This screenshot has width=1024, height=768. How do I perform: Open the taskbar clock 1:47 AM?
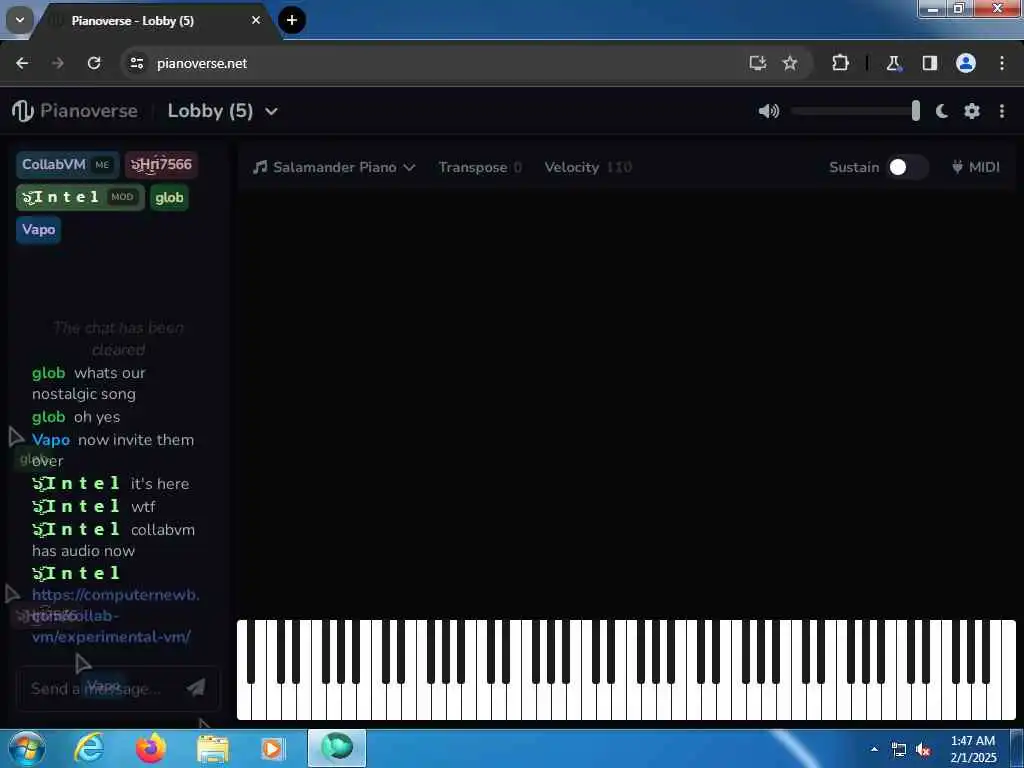(x=973, y=749)
